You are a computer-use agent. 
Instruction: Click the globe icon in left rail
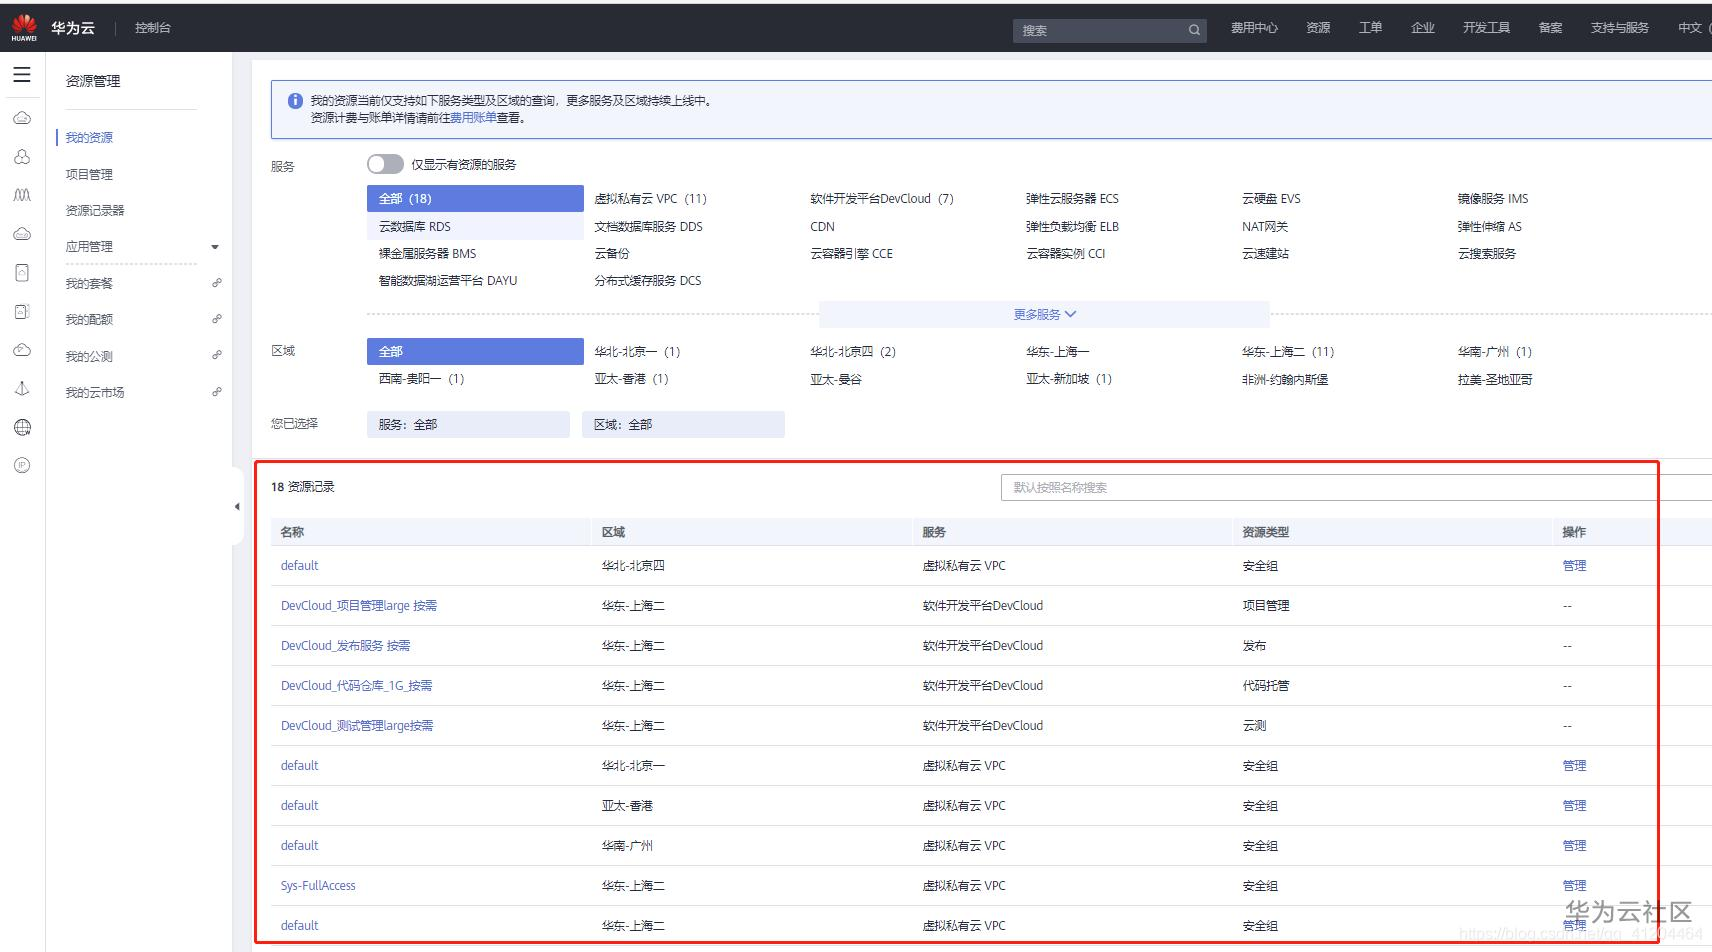pyautogui.click(x=22, y=427)
